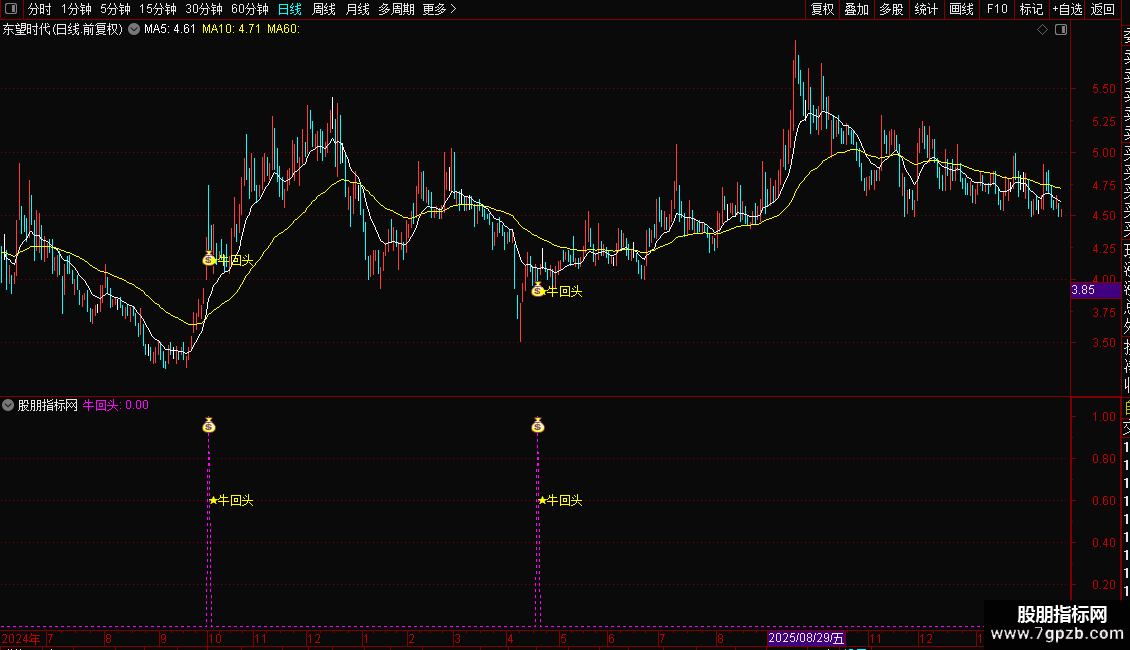
Task: Click the 返回 back button
Action: [x=1103, y=9]
